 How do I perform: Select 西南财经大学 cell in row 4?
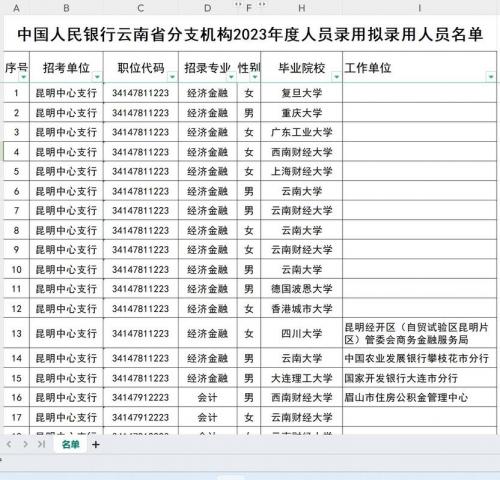pos(302,152)
